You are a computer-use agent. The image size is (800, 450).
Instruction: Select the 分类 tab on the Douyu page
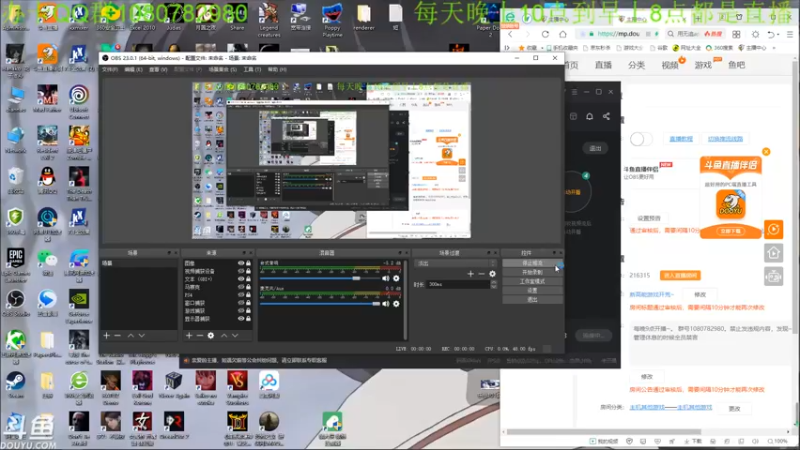636,65
